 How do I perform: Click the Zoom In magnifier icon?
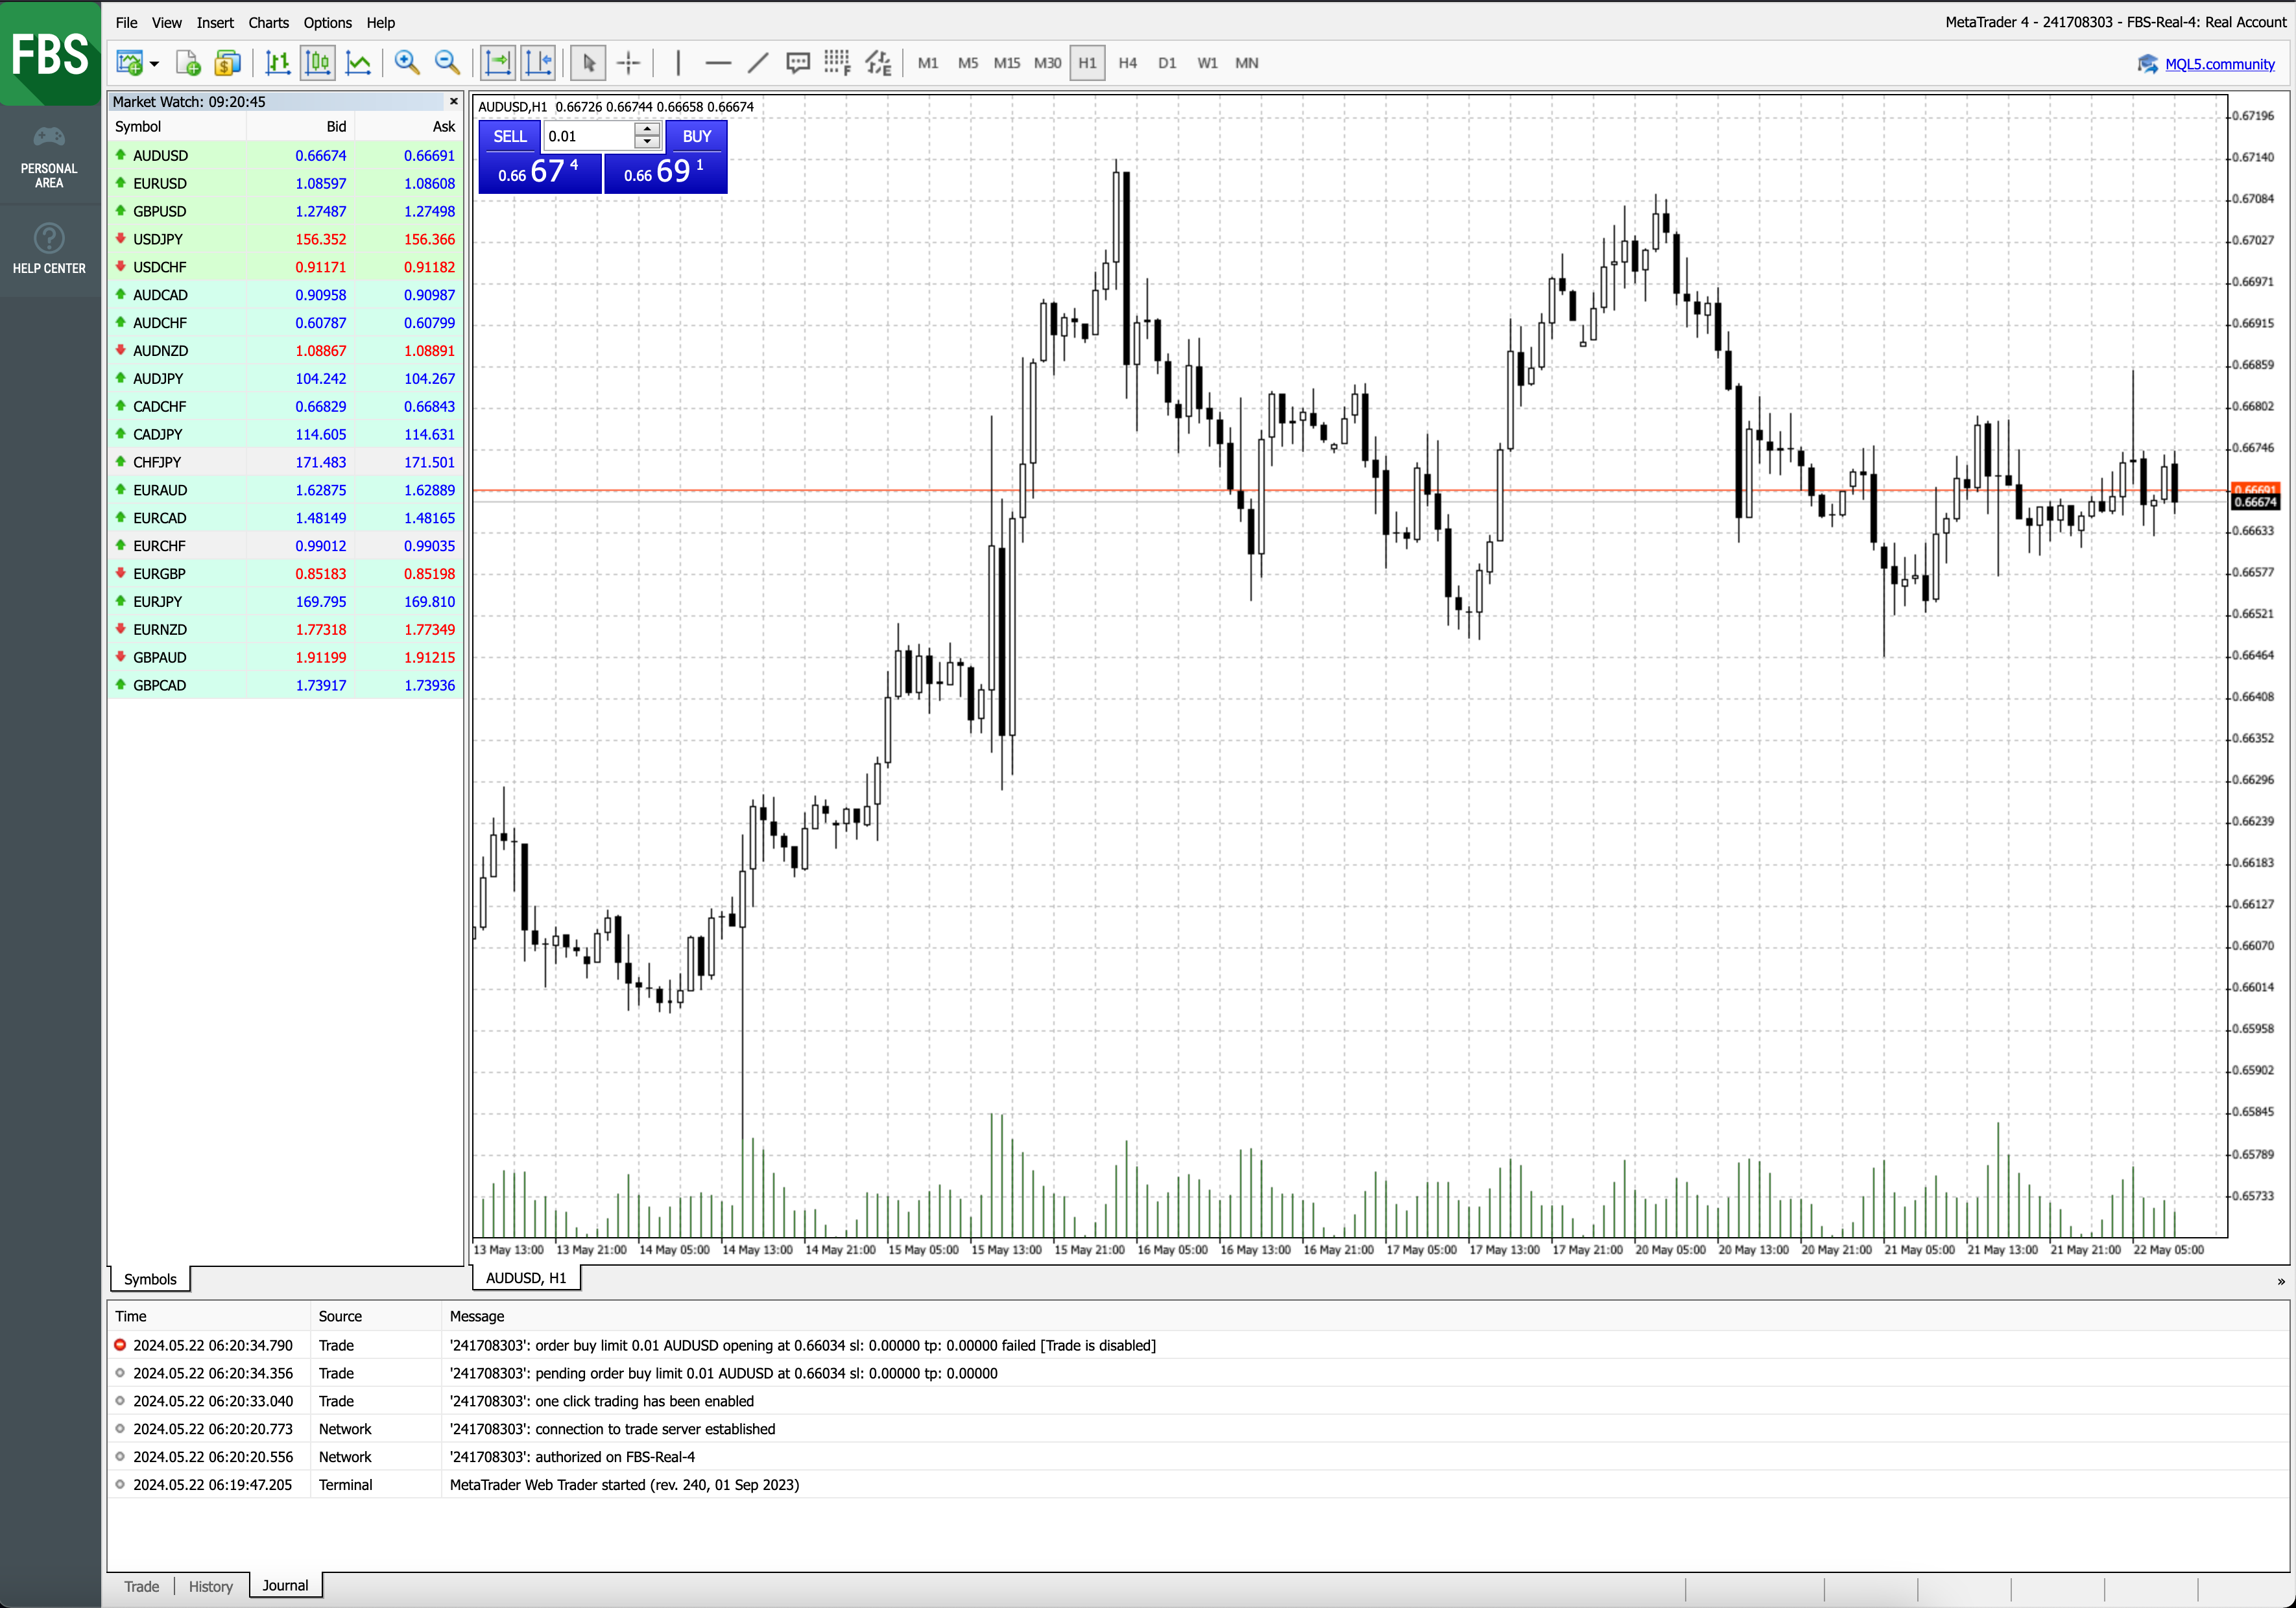point(406,63)
